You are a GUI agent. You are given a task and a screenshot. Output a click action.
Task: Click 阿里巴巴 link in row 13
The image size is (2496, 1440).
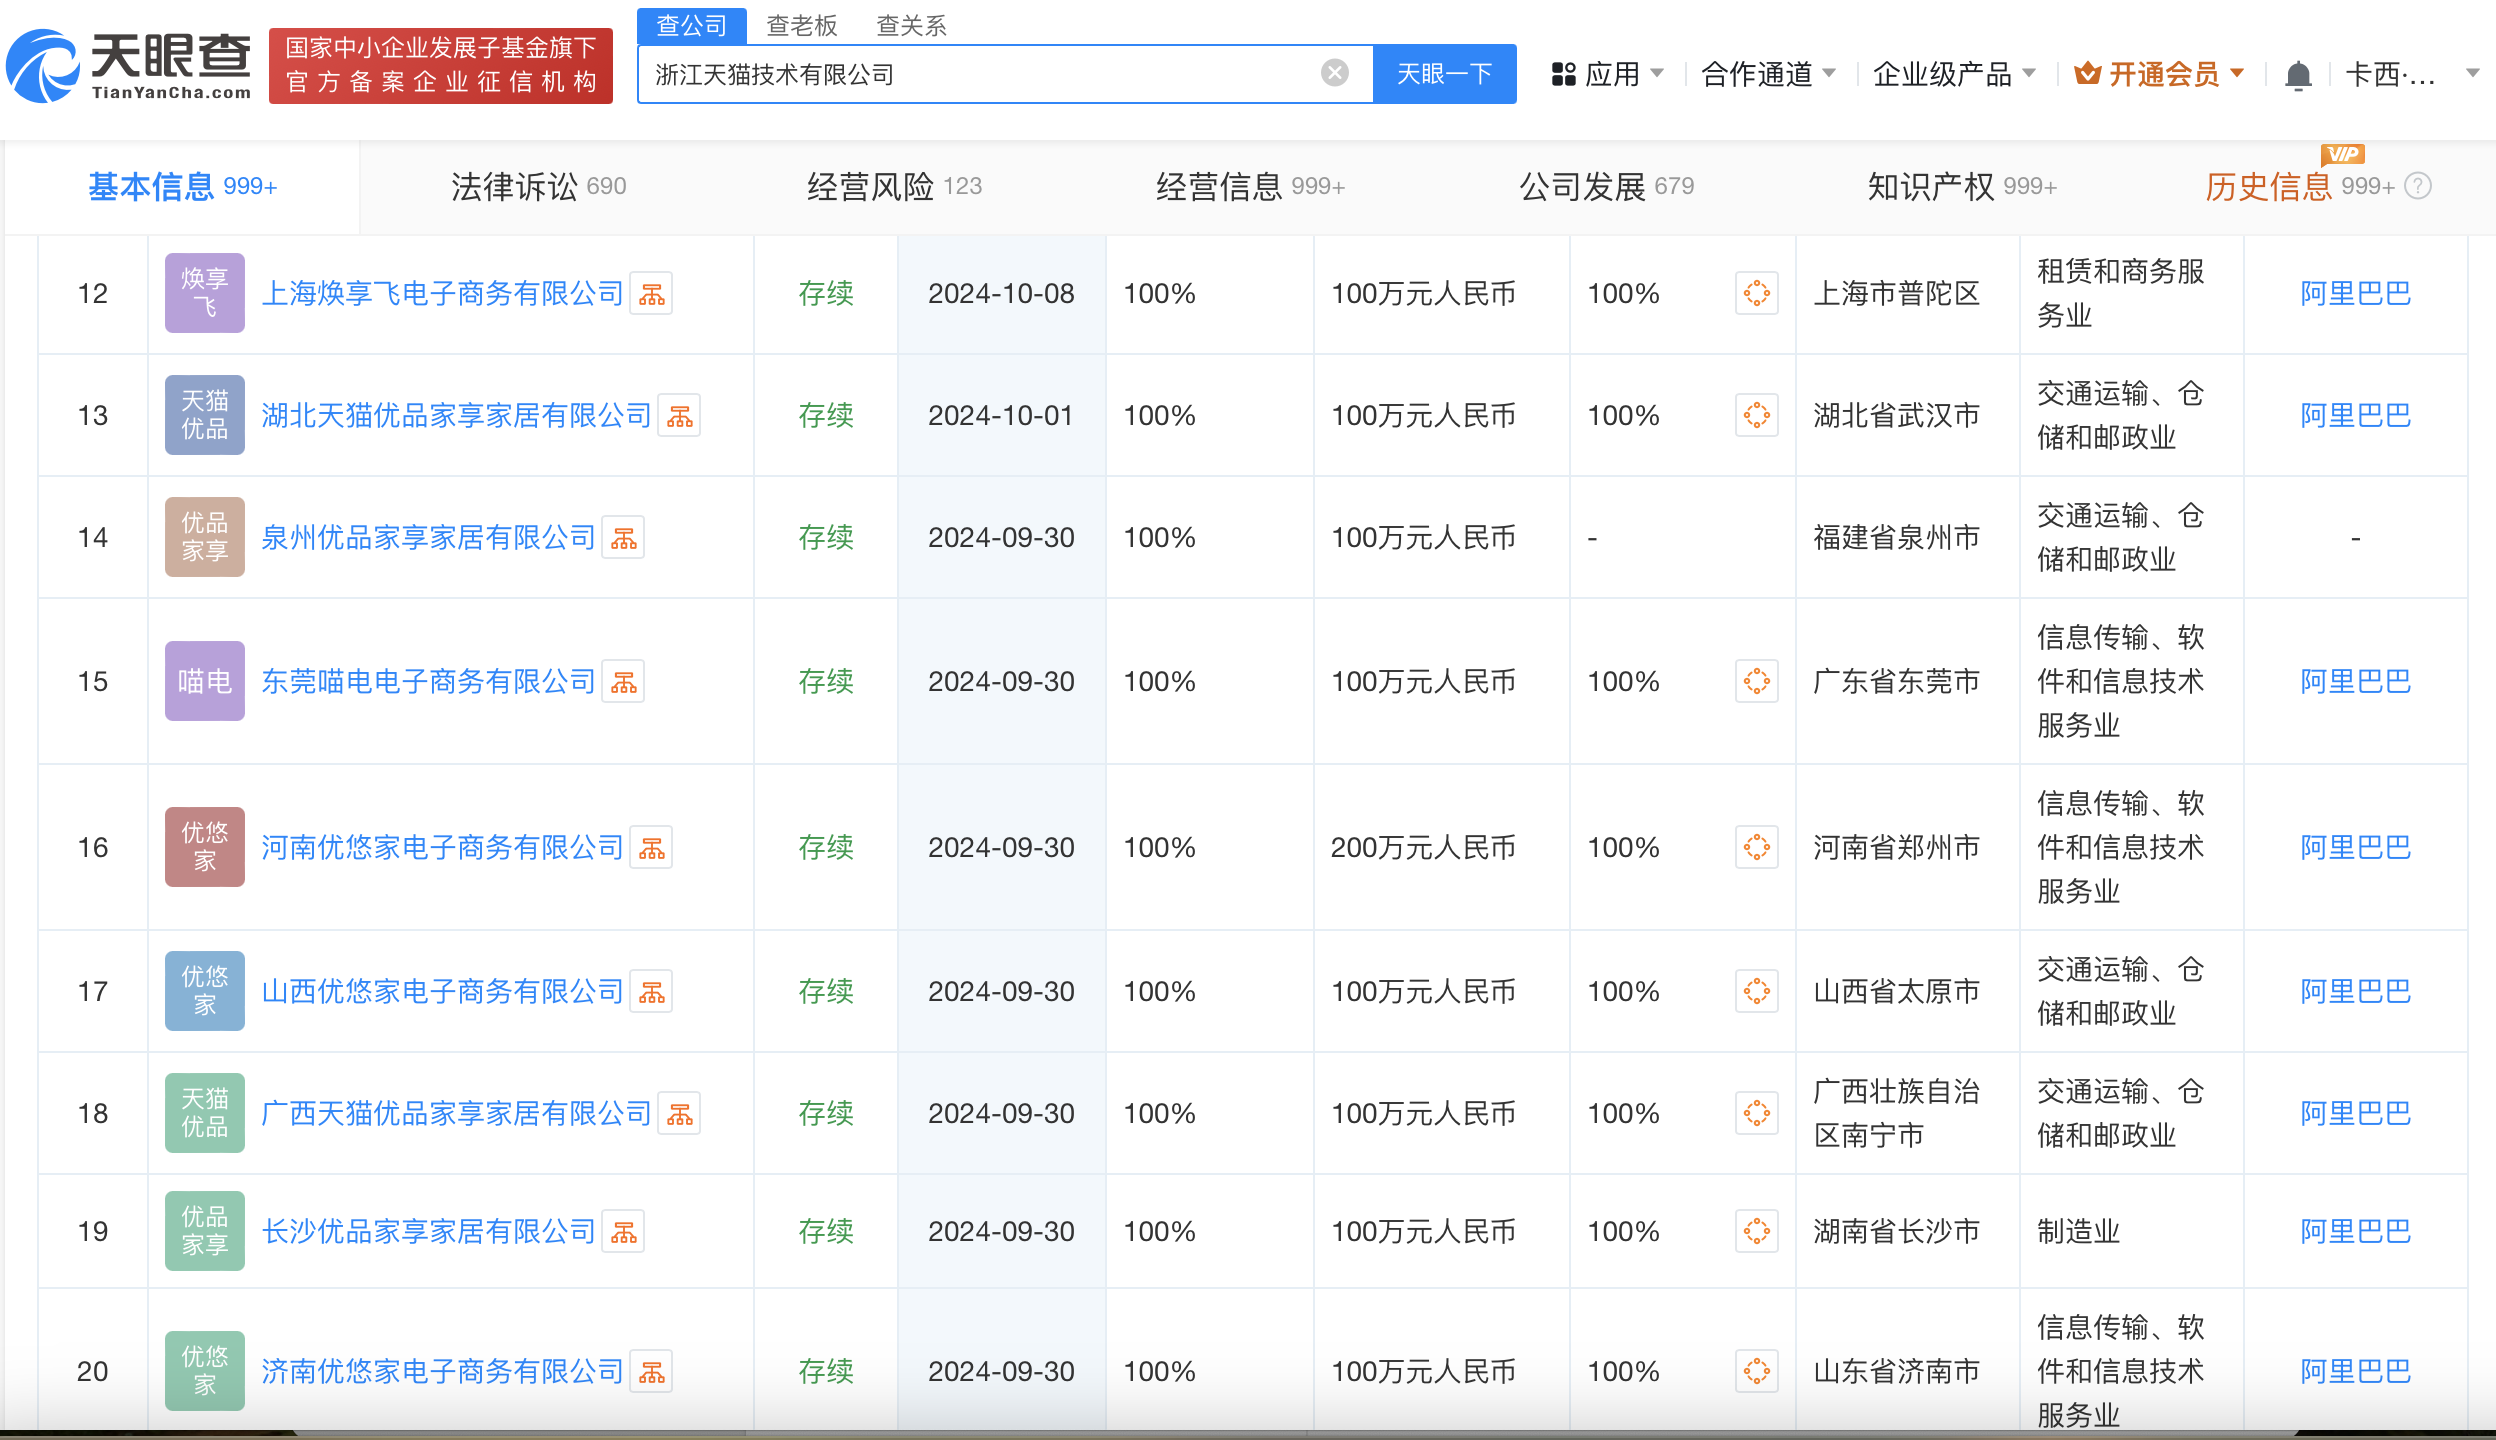pyautogui.click(x=2355, y=416)
